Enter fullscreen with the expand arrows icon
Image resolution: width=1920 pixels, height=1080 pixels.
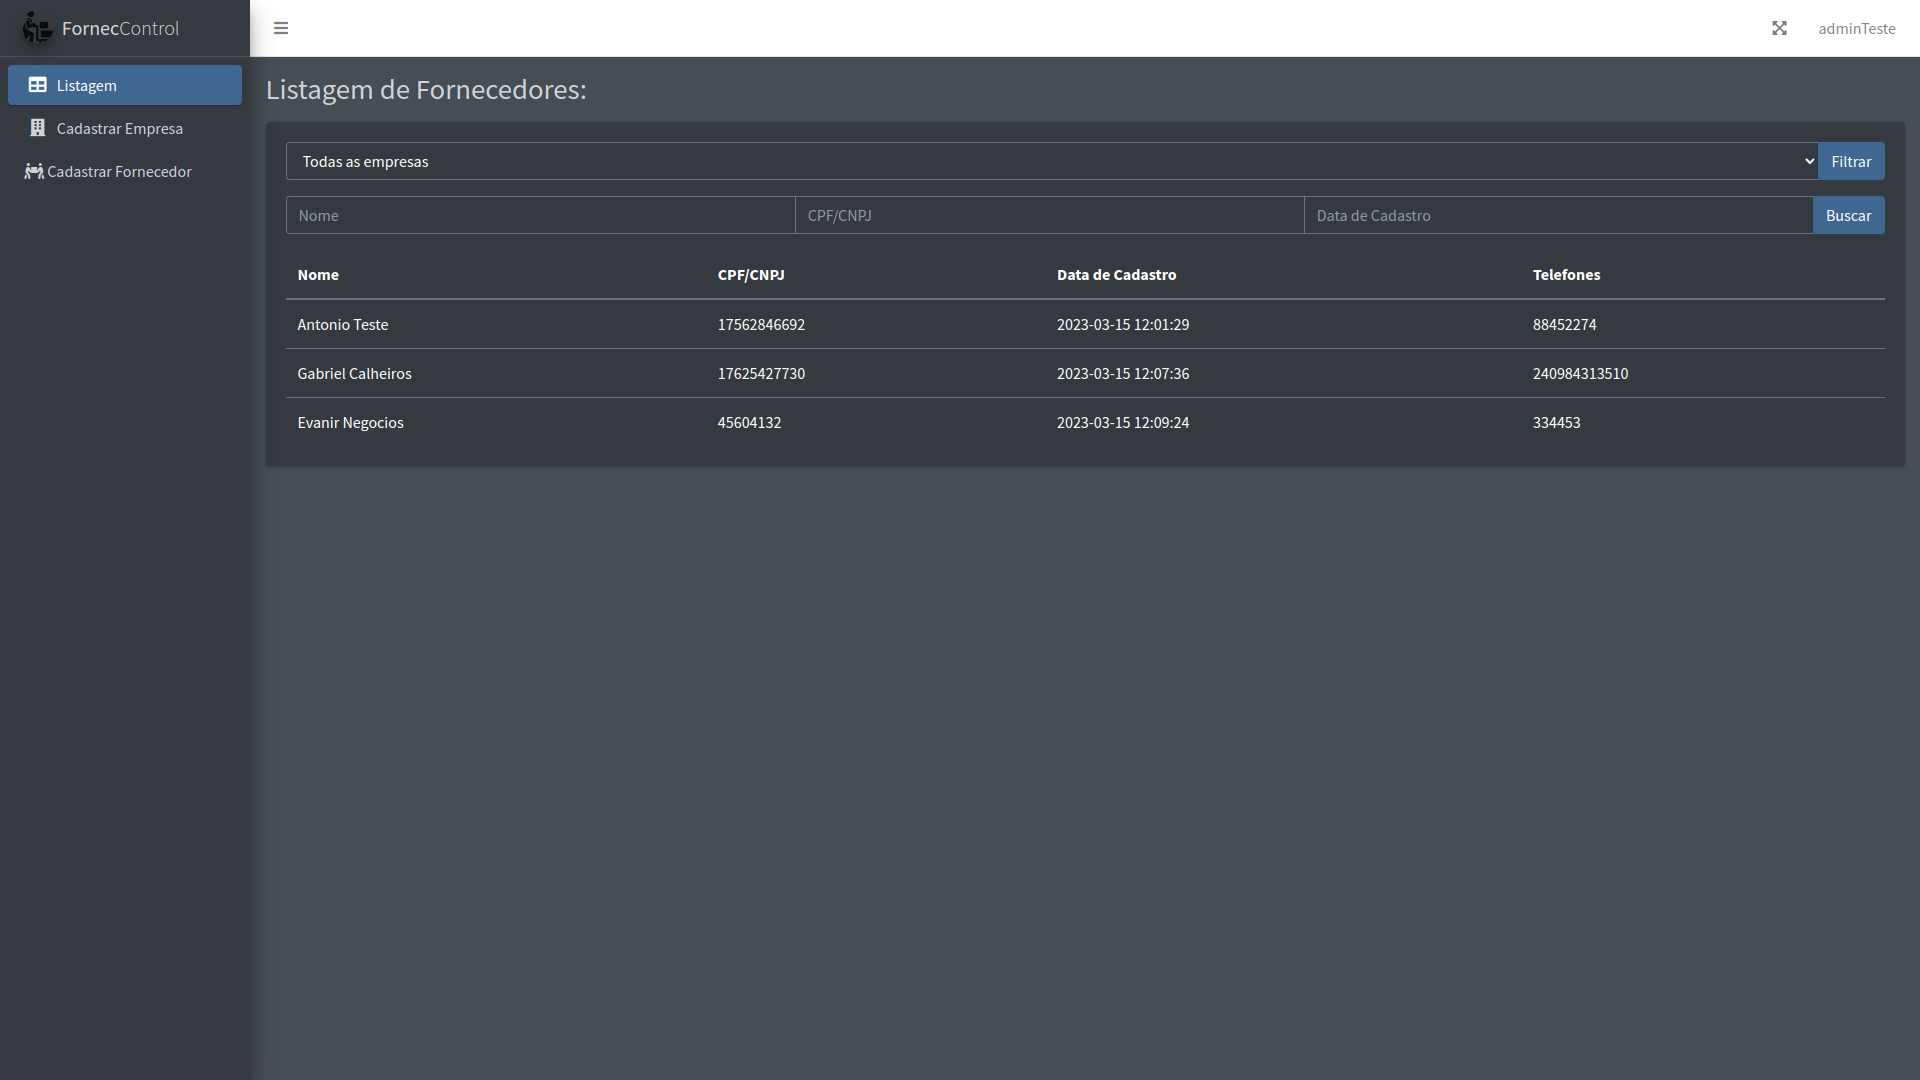coord(1779,28)
